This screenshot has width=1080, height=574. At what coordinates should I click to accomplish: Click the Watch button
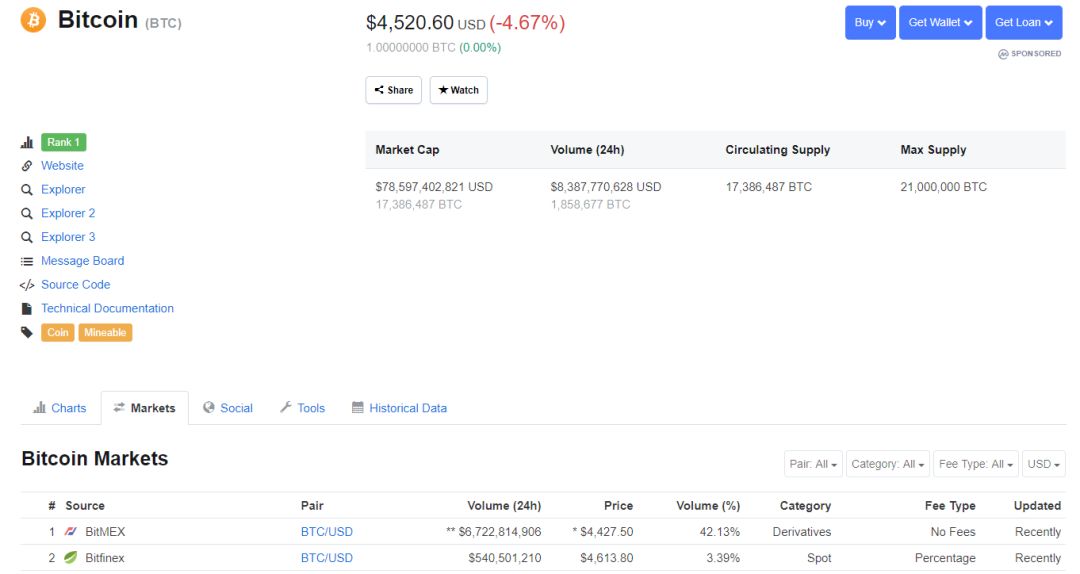click(459, 90)
